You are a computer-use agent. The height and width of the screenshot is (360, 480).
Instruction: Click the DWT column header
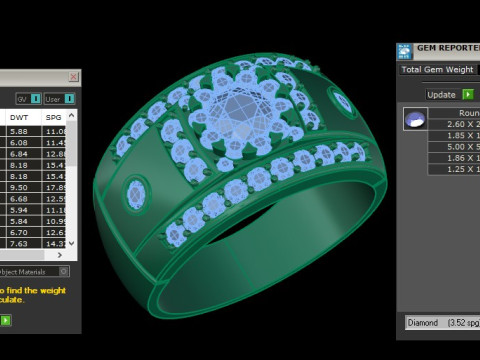coord(23,117)
